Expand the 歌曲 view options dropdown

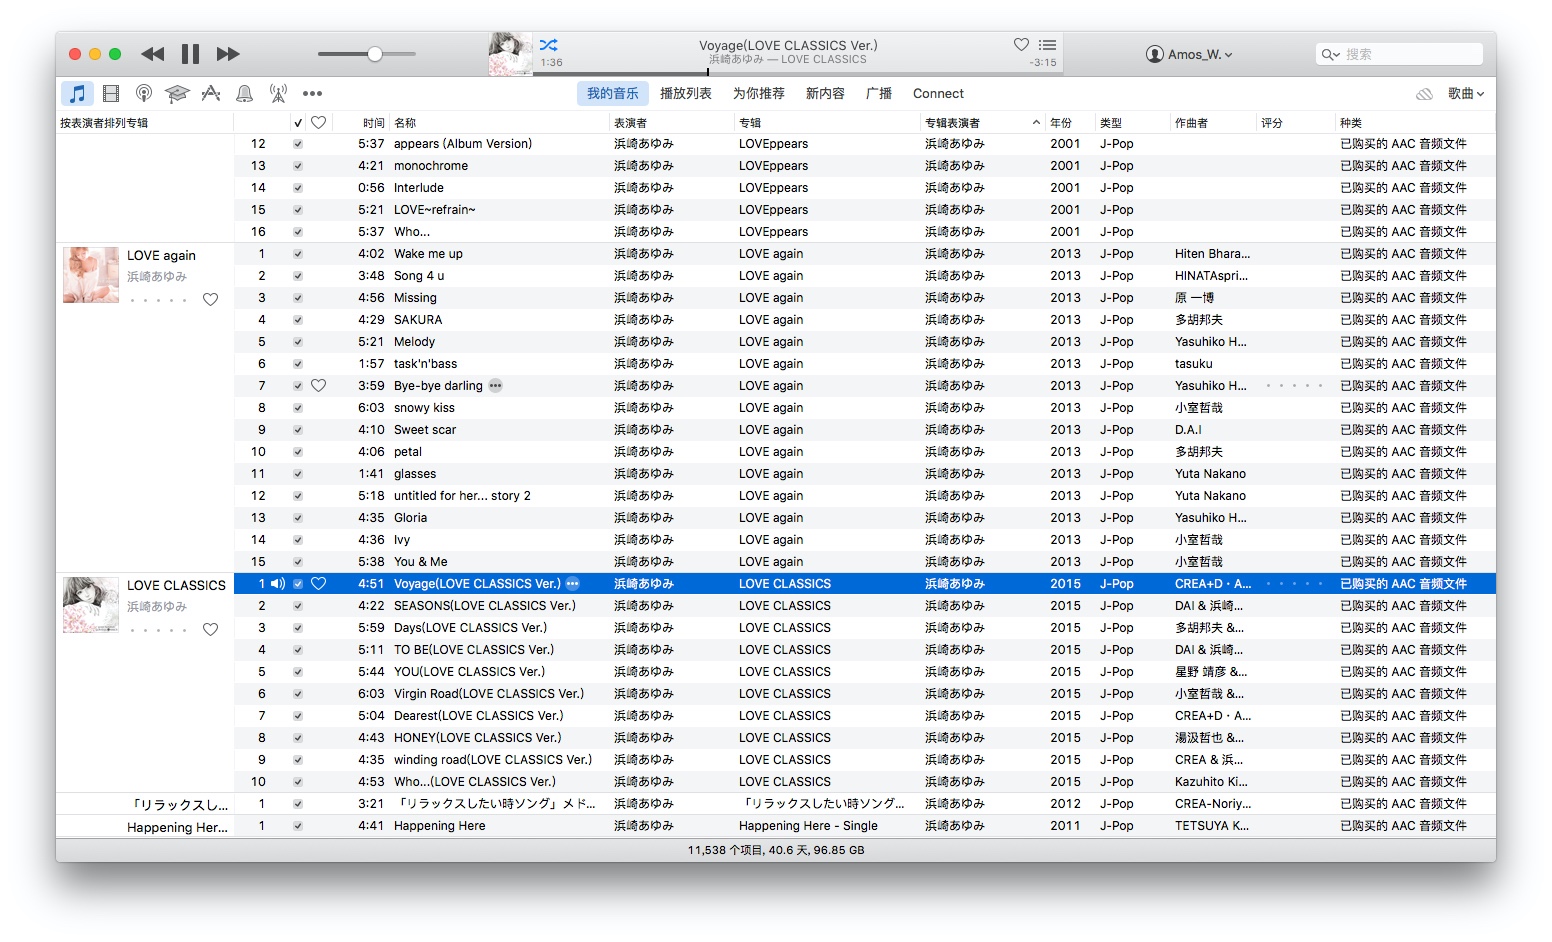tap(1465, 94)
